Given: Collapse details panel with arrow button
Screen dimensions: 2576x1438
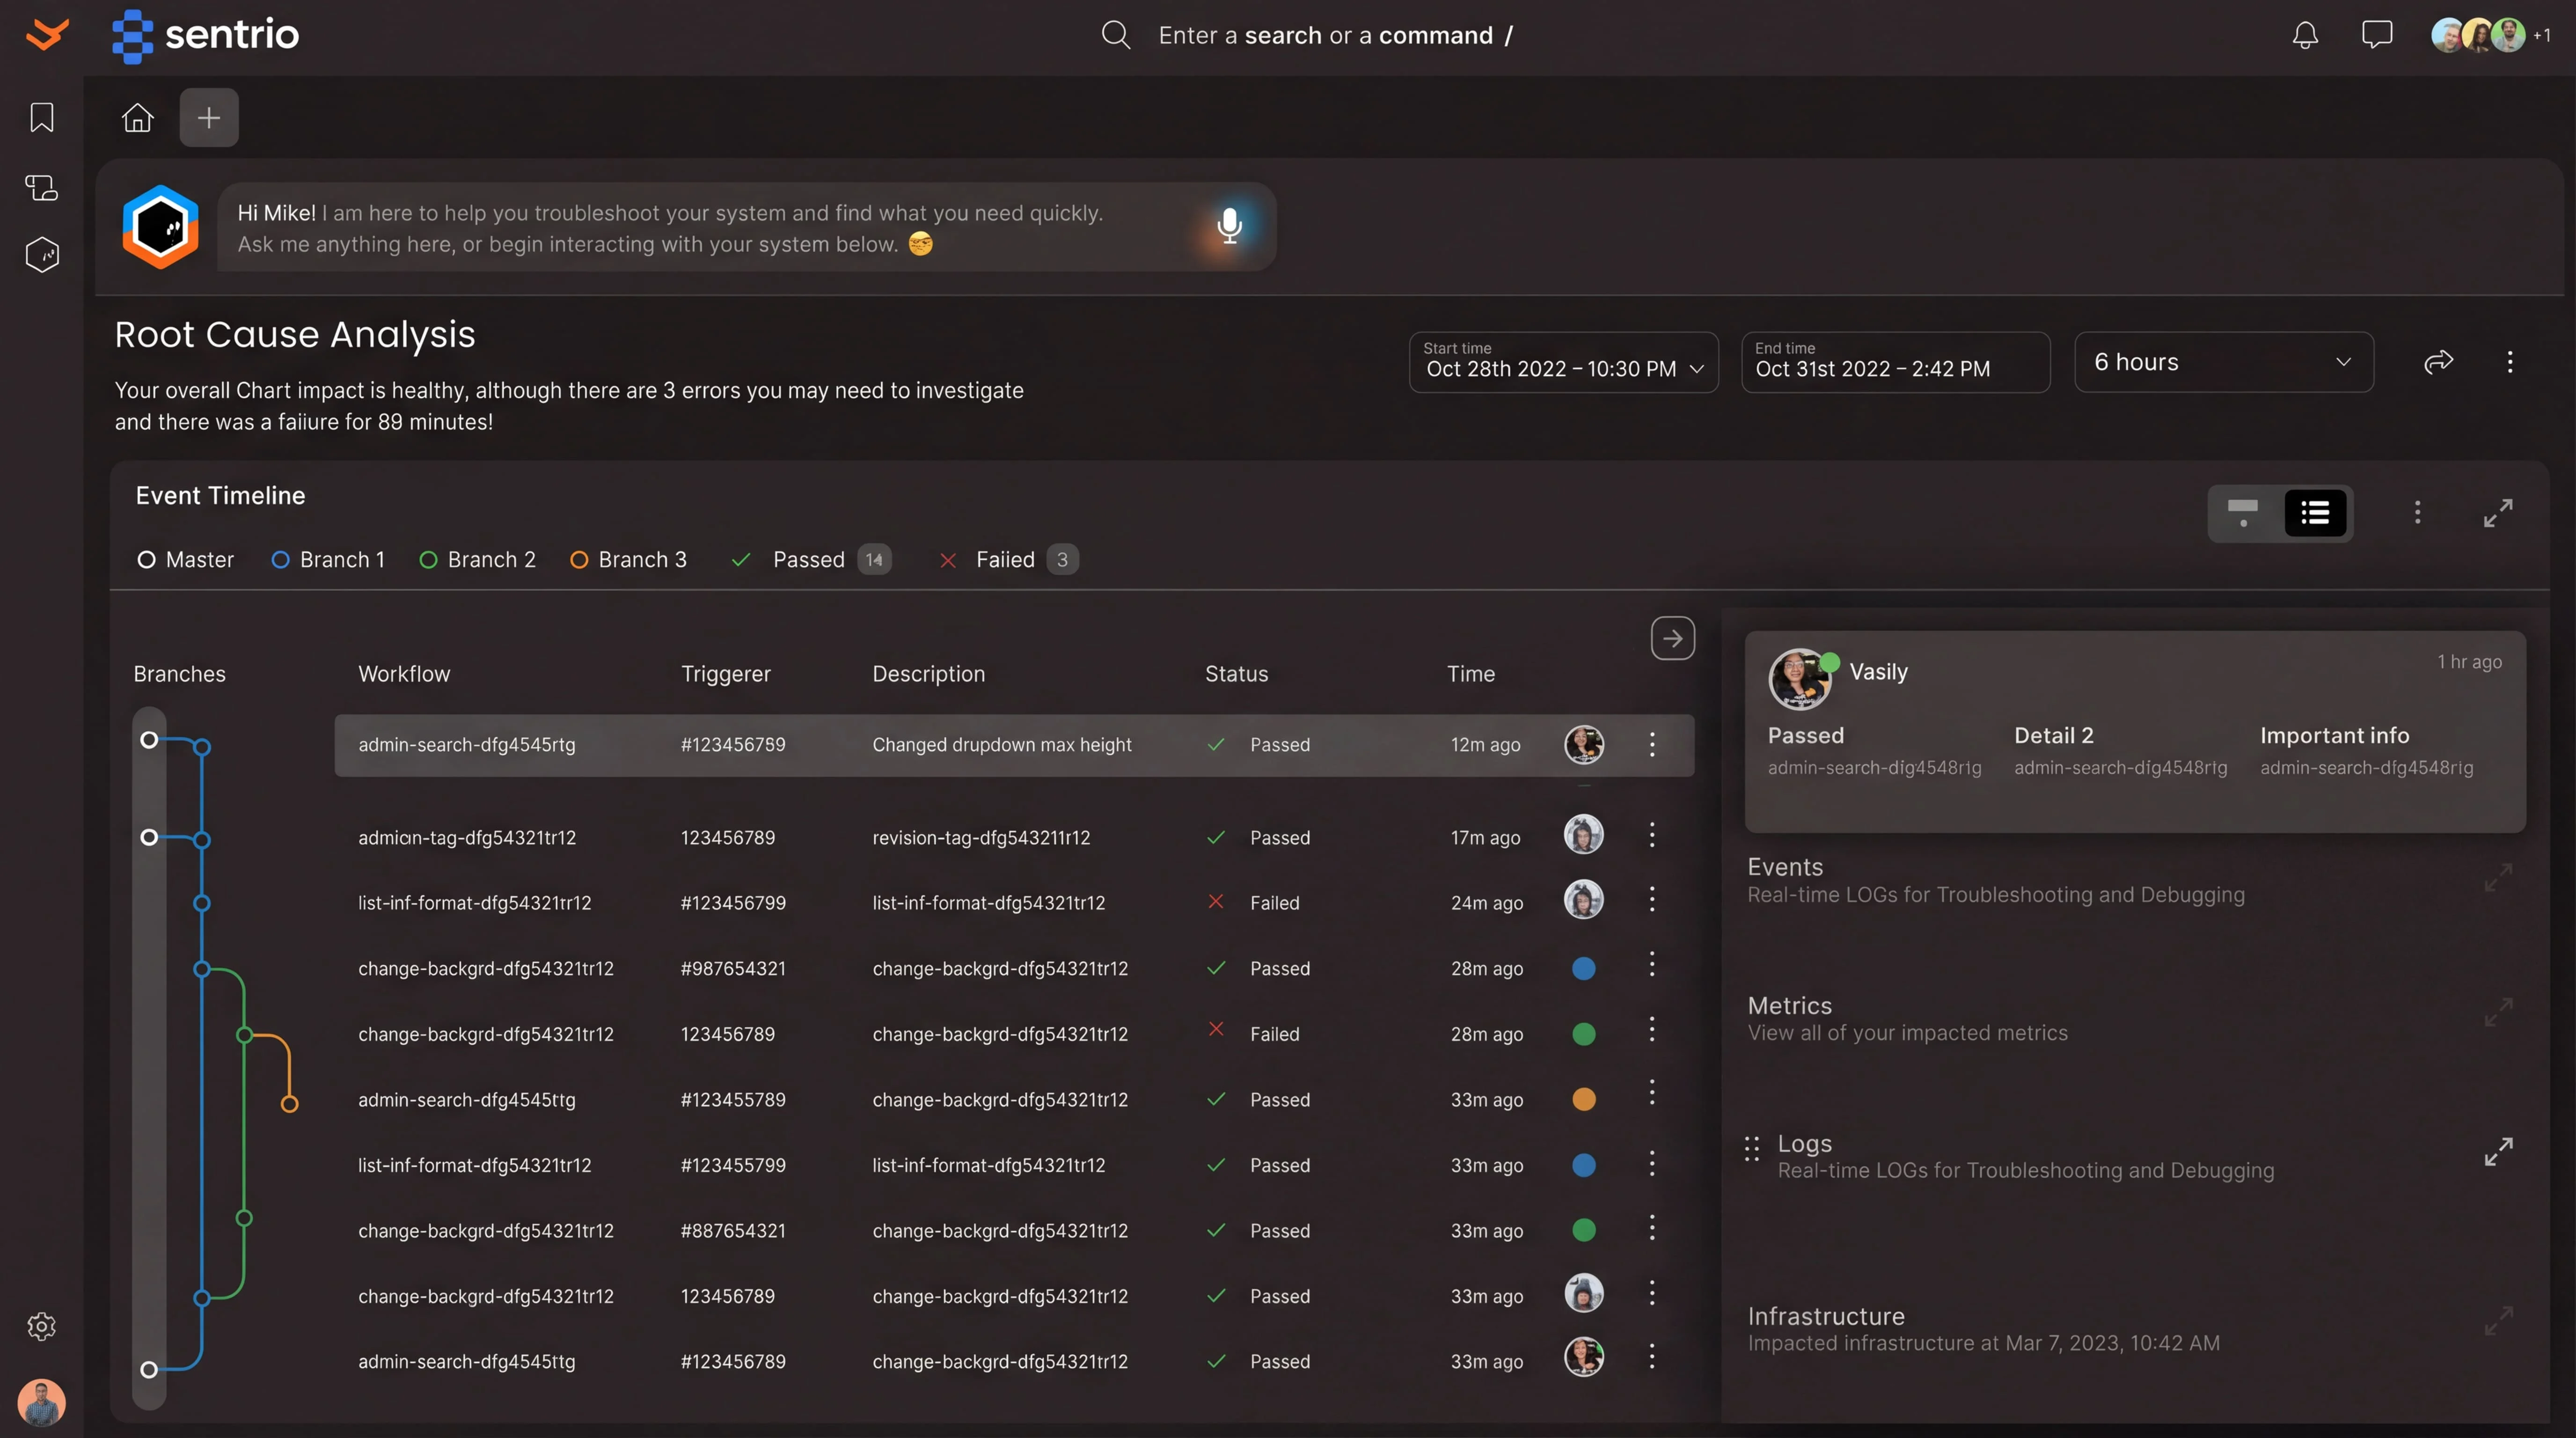Looking at the screenshot, I should click(1673, 638).
